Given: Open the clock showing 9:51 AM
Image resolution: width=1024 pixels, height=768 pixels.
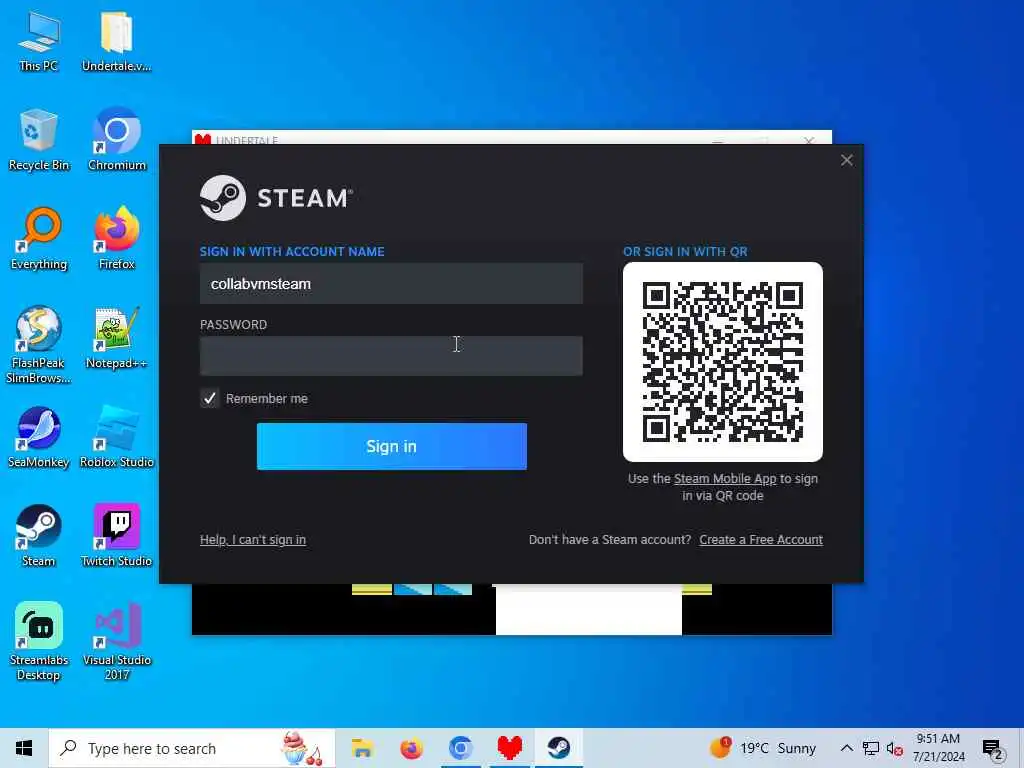Looking at the screenshot, I should point(938,748).
